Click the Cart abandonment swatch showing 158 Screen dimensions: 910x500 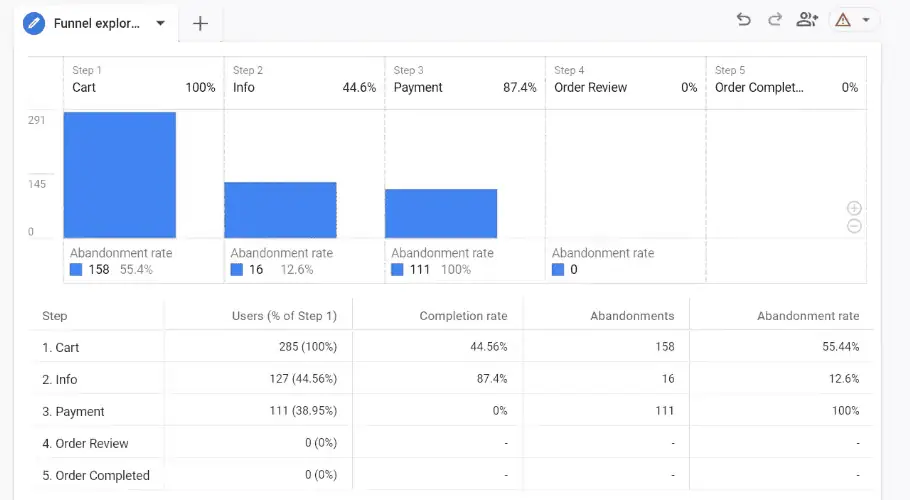pos(76,270)
